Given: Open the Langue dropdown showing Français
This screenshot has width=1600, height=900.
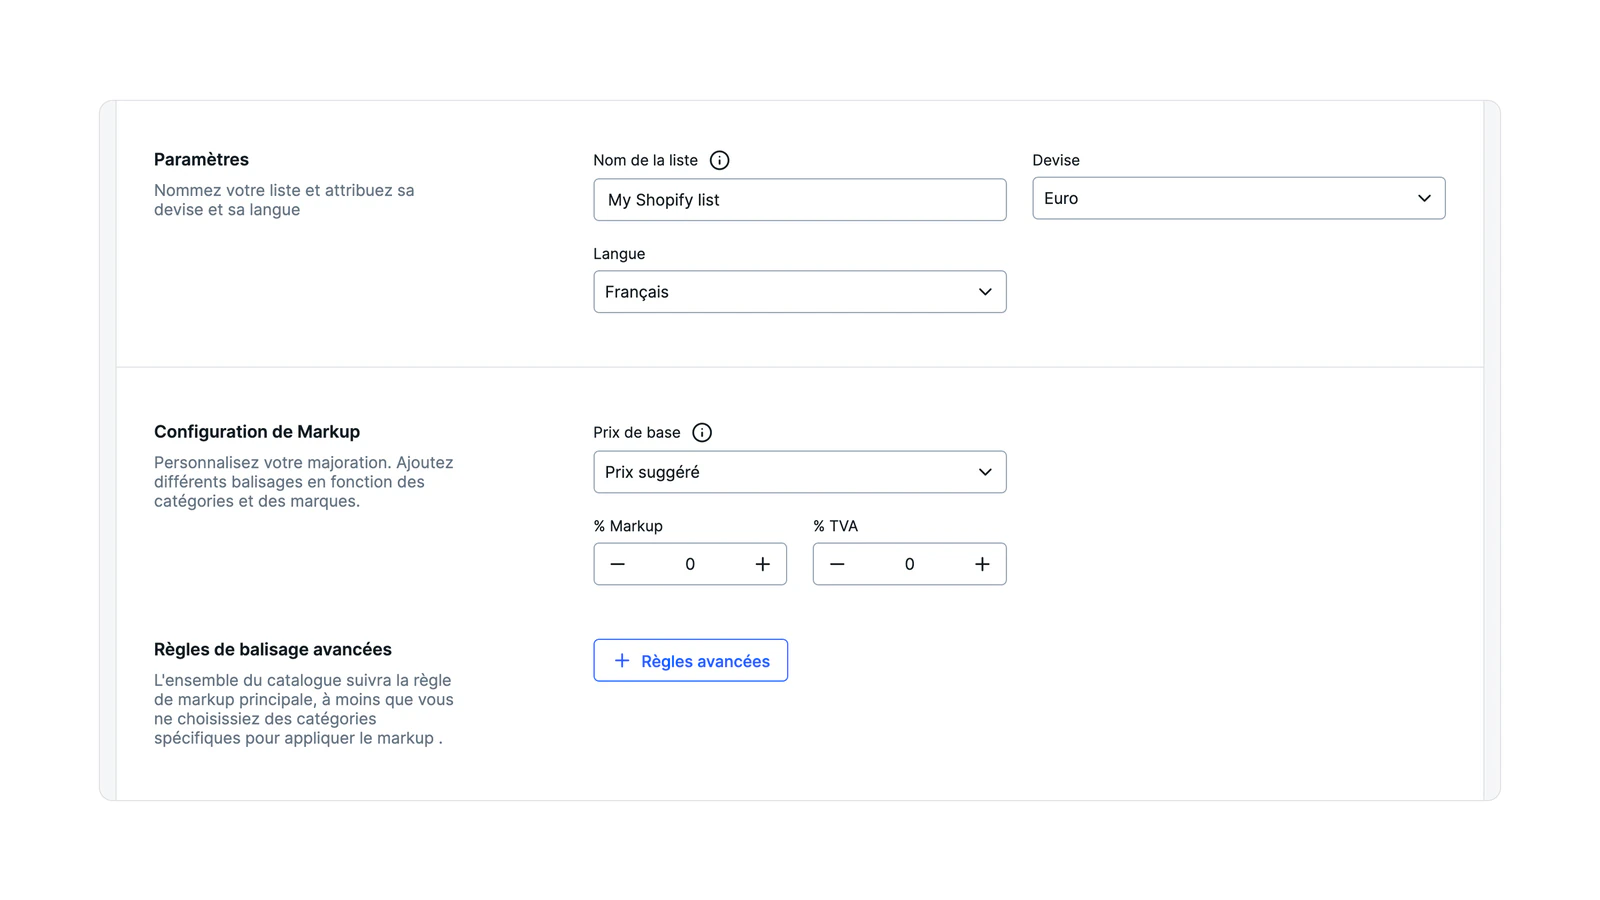Looking at the screenshot, I should [x=799, y=292].
